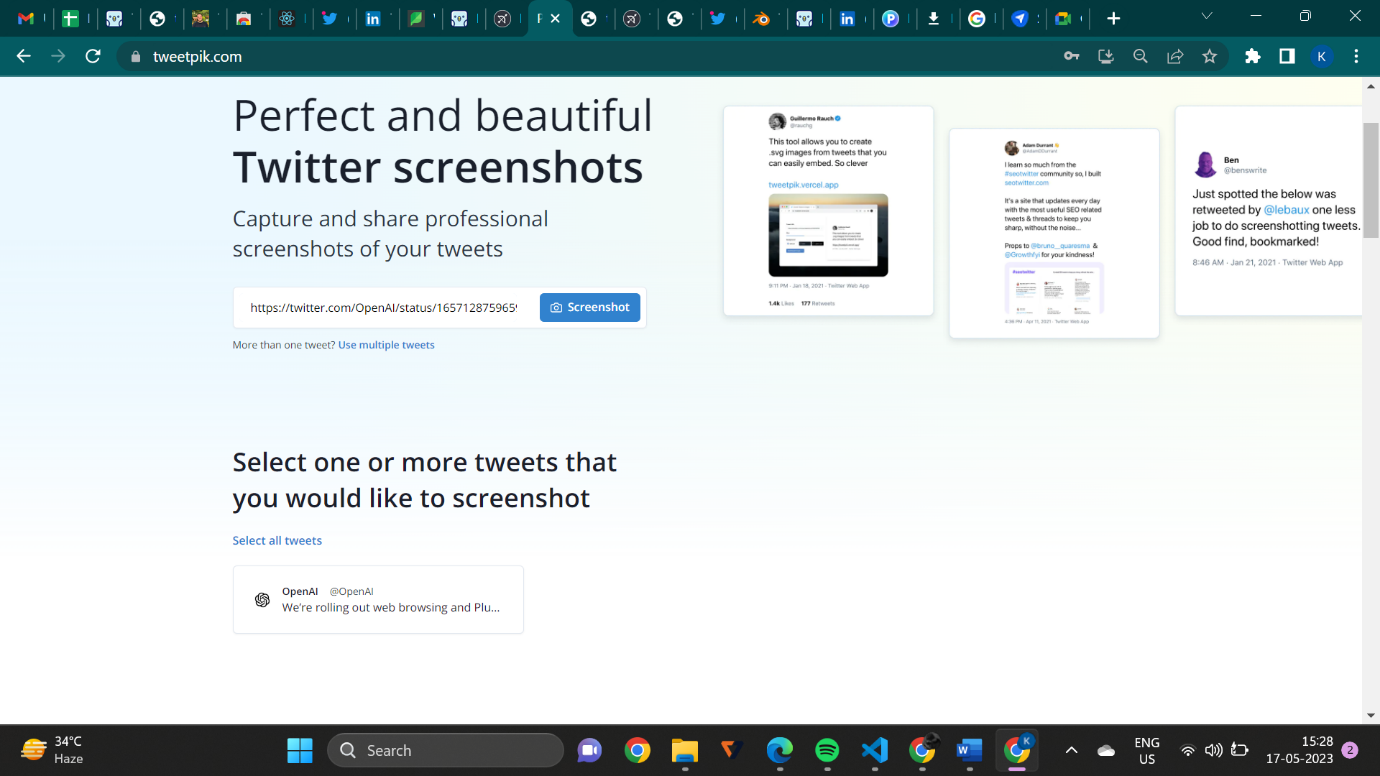Open the React browser tab

point(287,18)
